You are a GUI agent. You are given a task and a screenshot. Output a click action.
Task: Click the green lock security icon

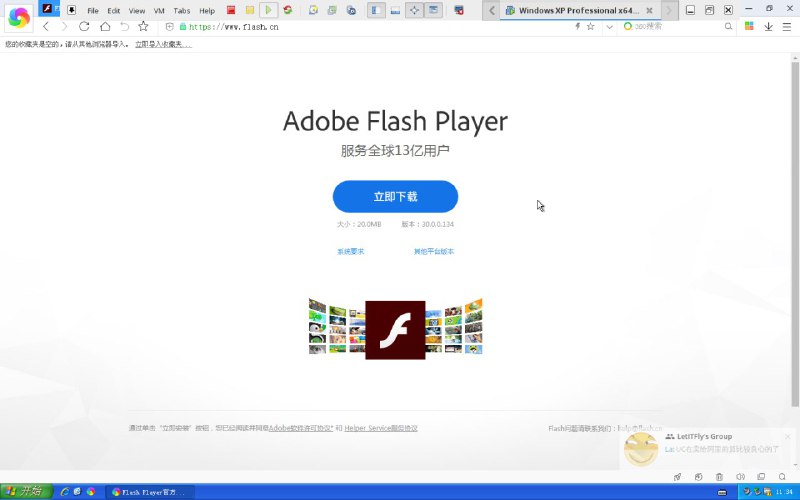pyautogui.click(x=183, y=27)
